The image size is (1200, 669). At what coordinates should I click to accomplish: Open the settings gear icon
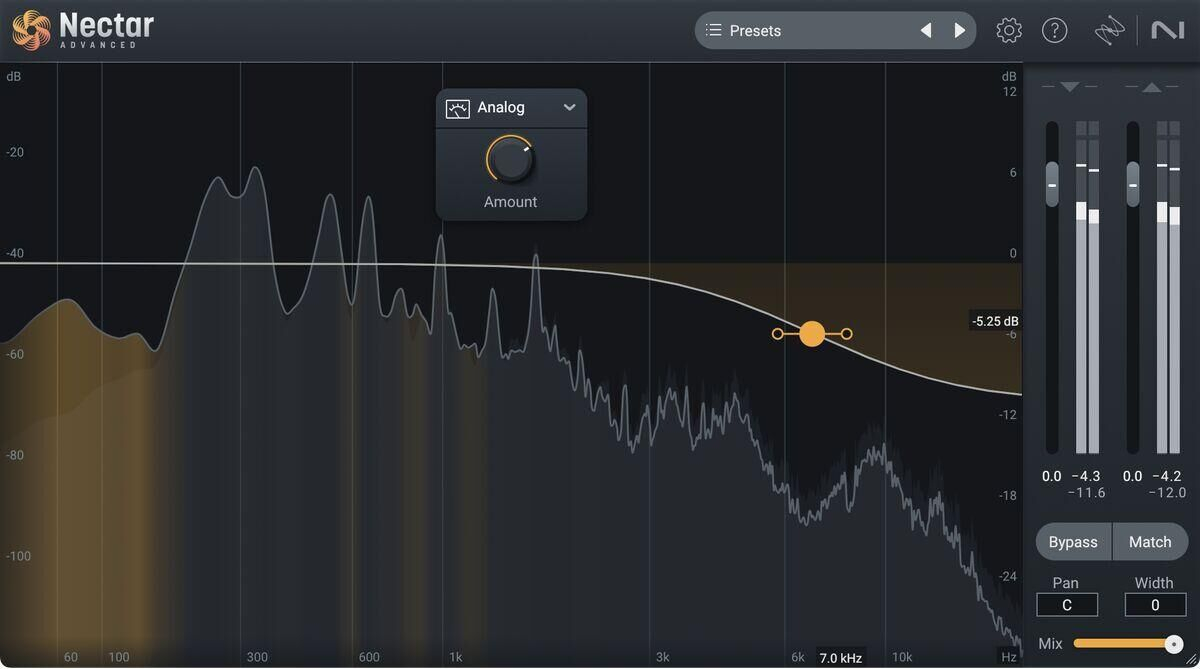[x=1009, y=31]
